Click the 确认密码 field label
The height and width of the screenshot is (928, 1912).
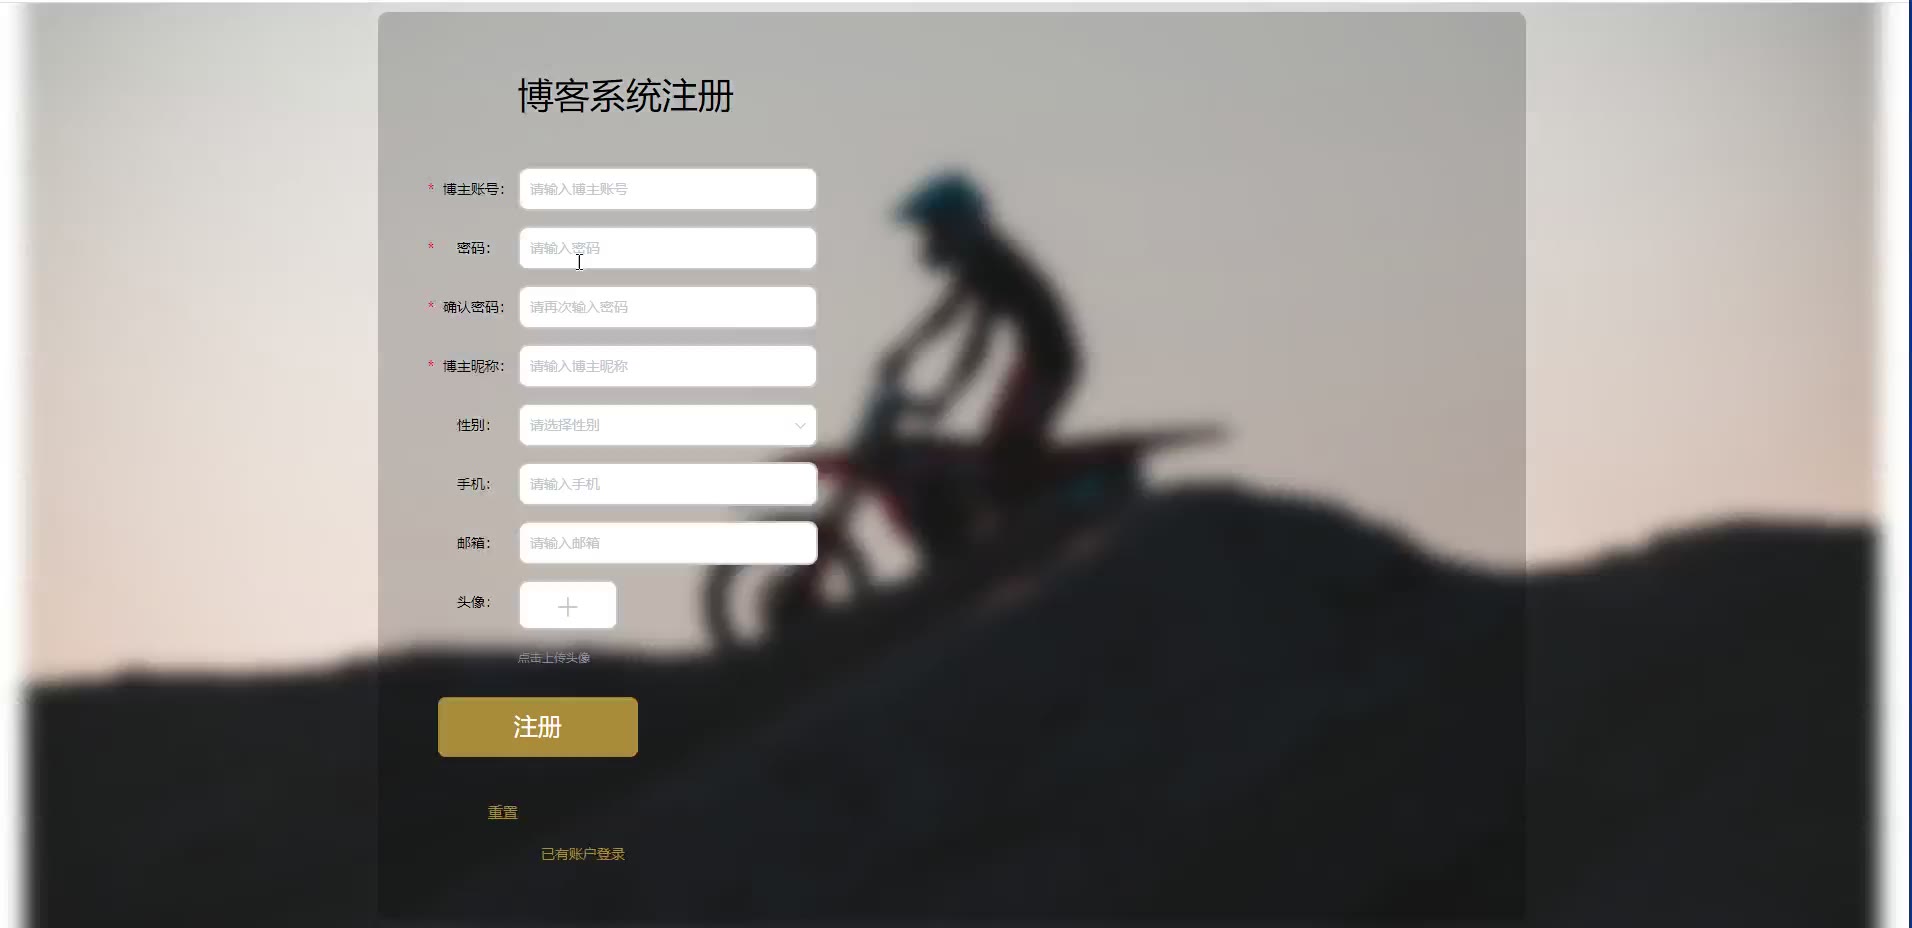tap(473, 307)
